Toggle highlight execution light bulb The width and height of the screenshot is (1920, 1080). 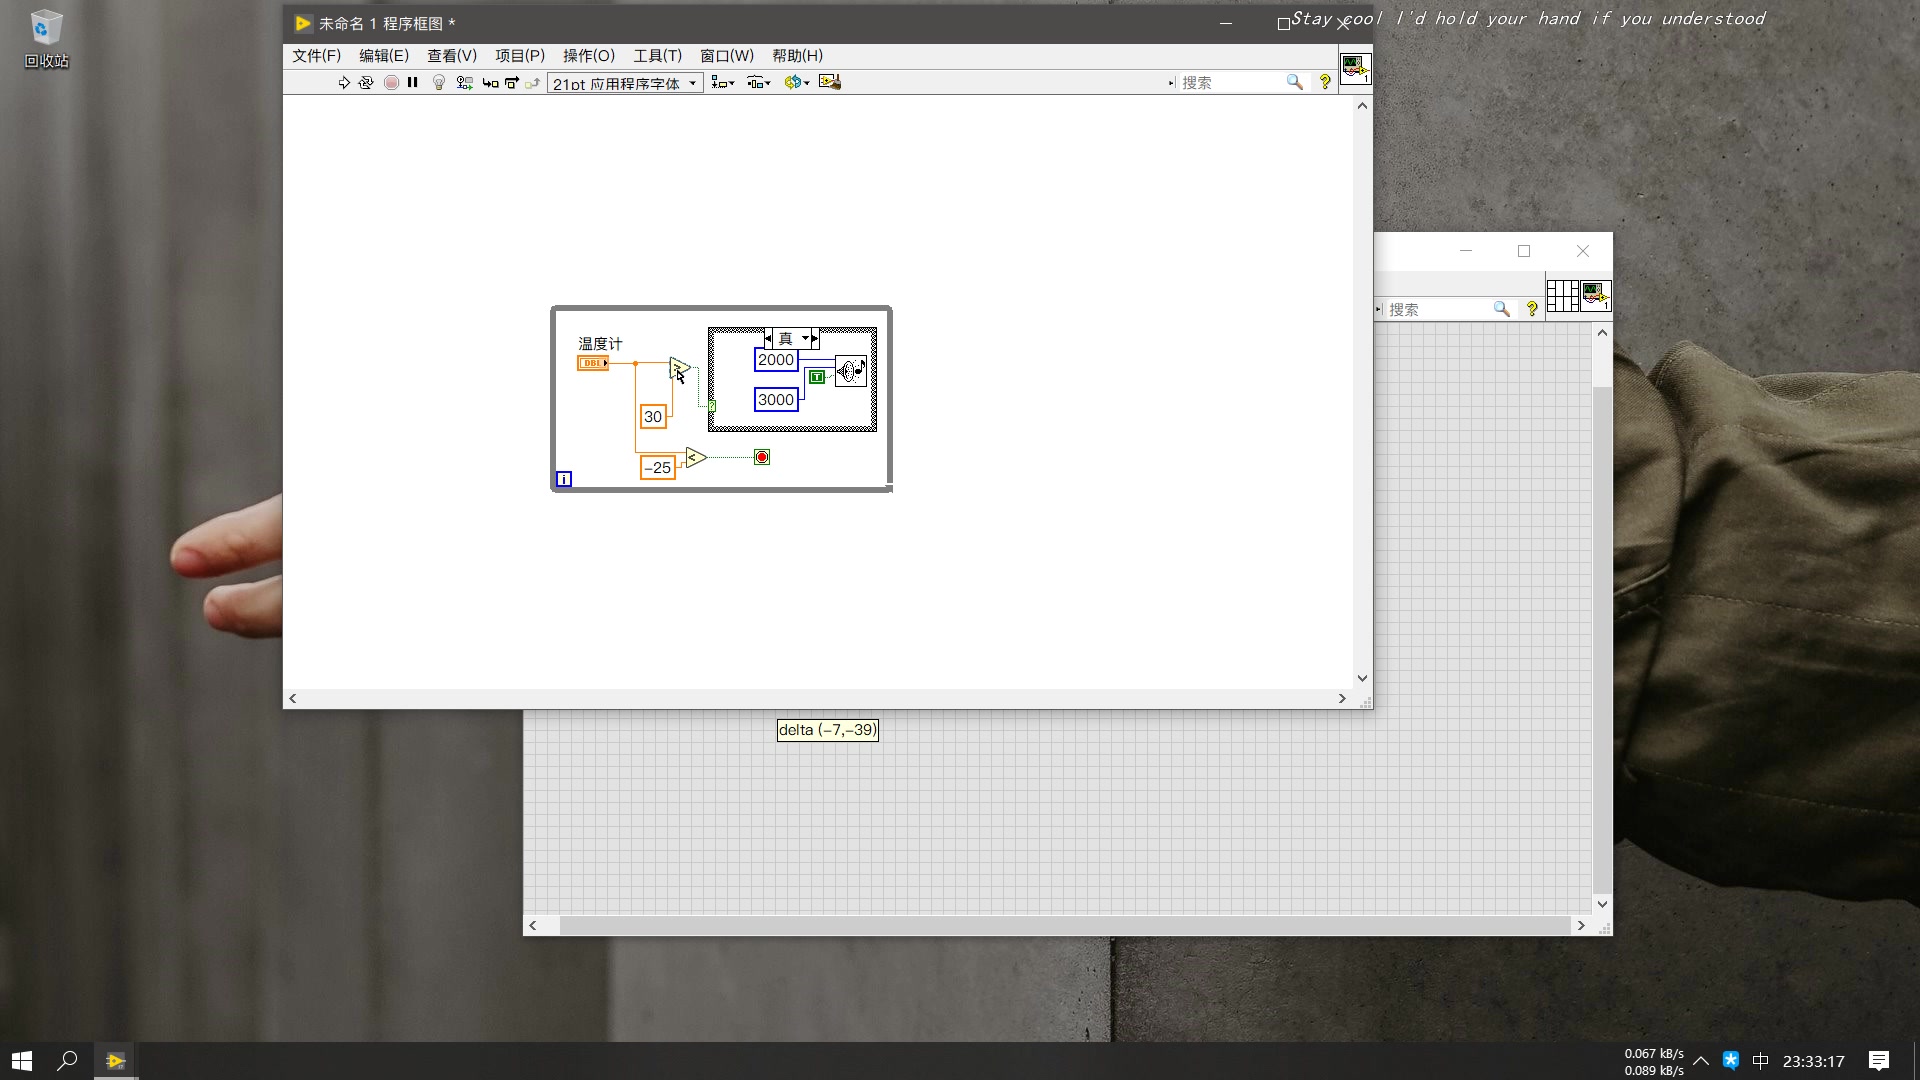tap(438, 83)
